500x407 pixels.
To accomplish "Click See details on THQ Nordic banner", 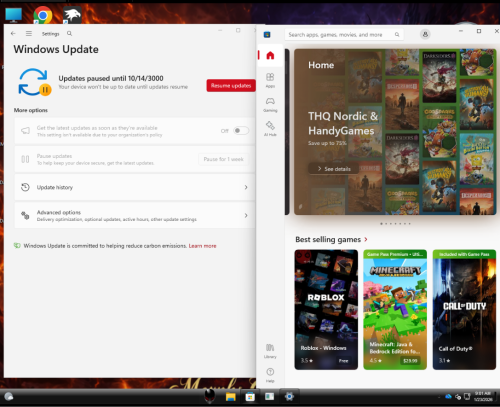I will (334, 169).
